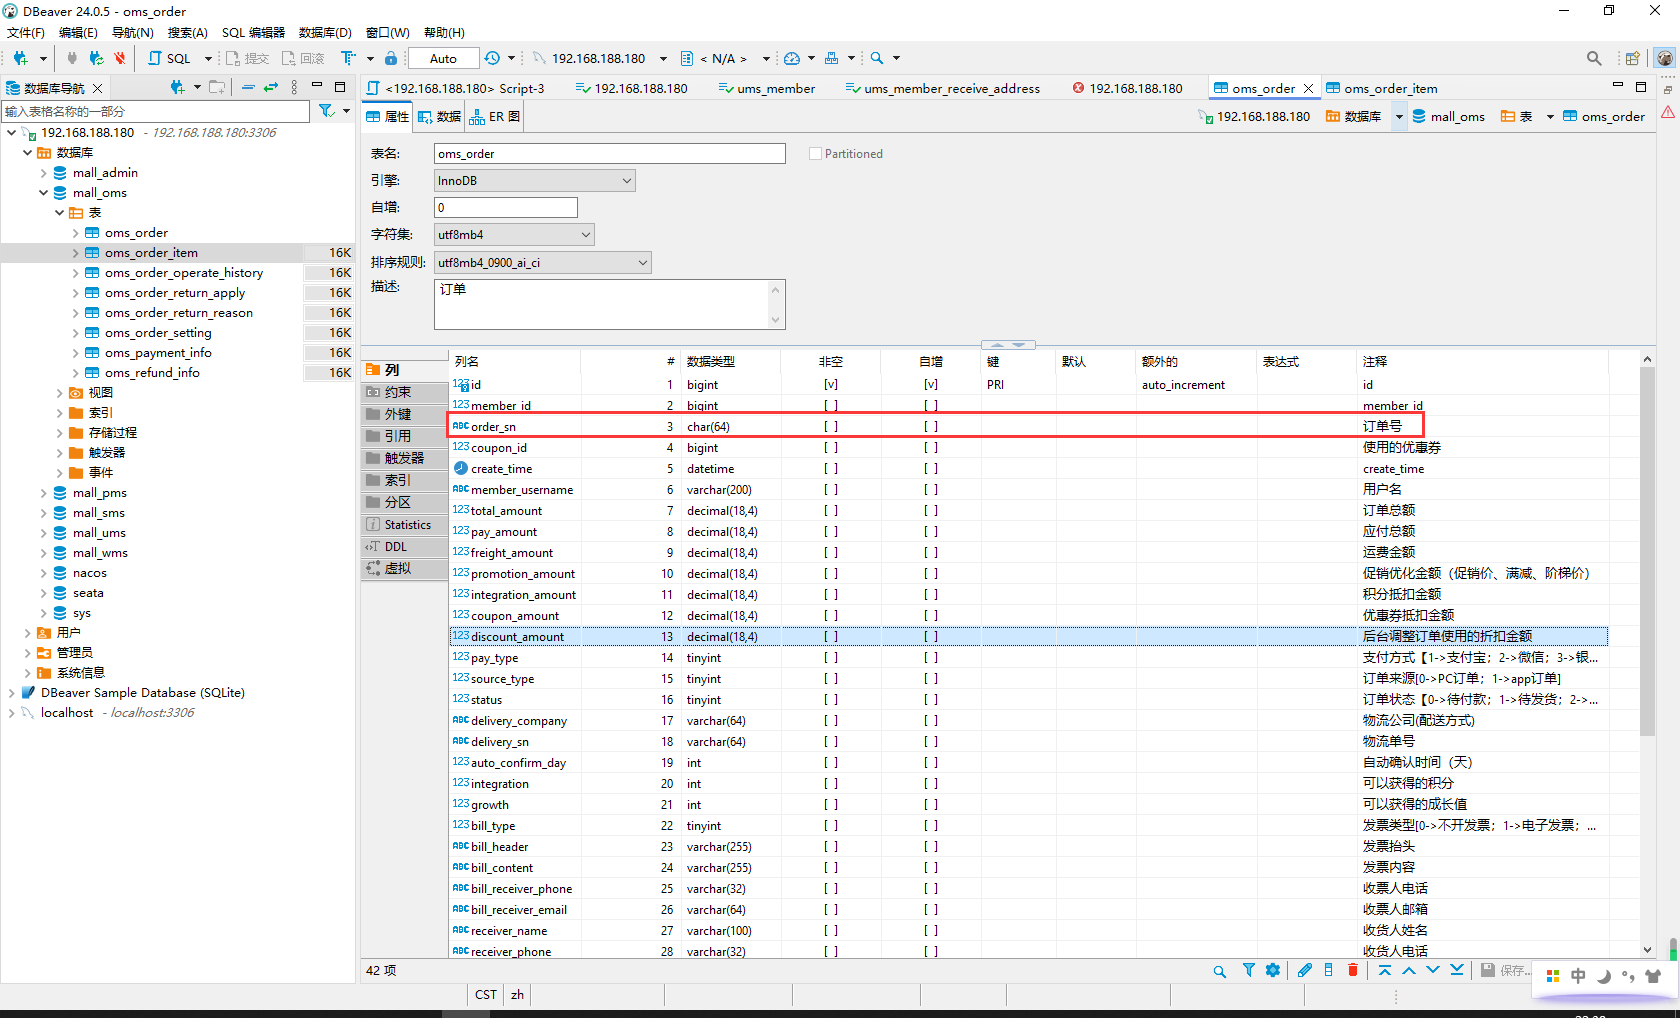Open the collation utf8mb4_0900_ai_ci dropdown

543,263
